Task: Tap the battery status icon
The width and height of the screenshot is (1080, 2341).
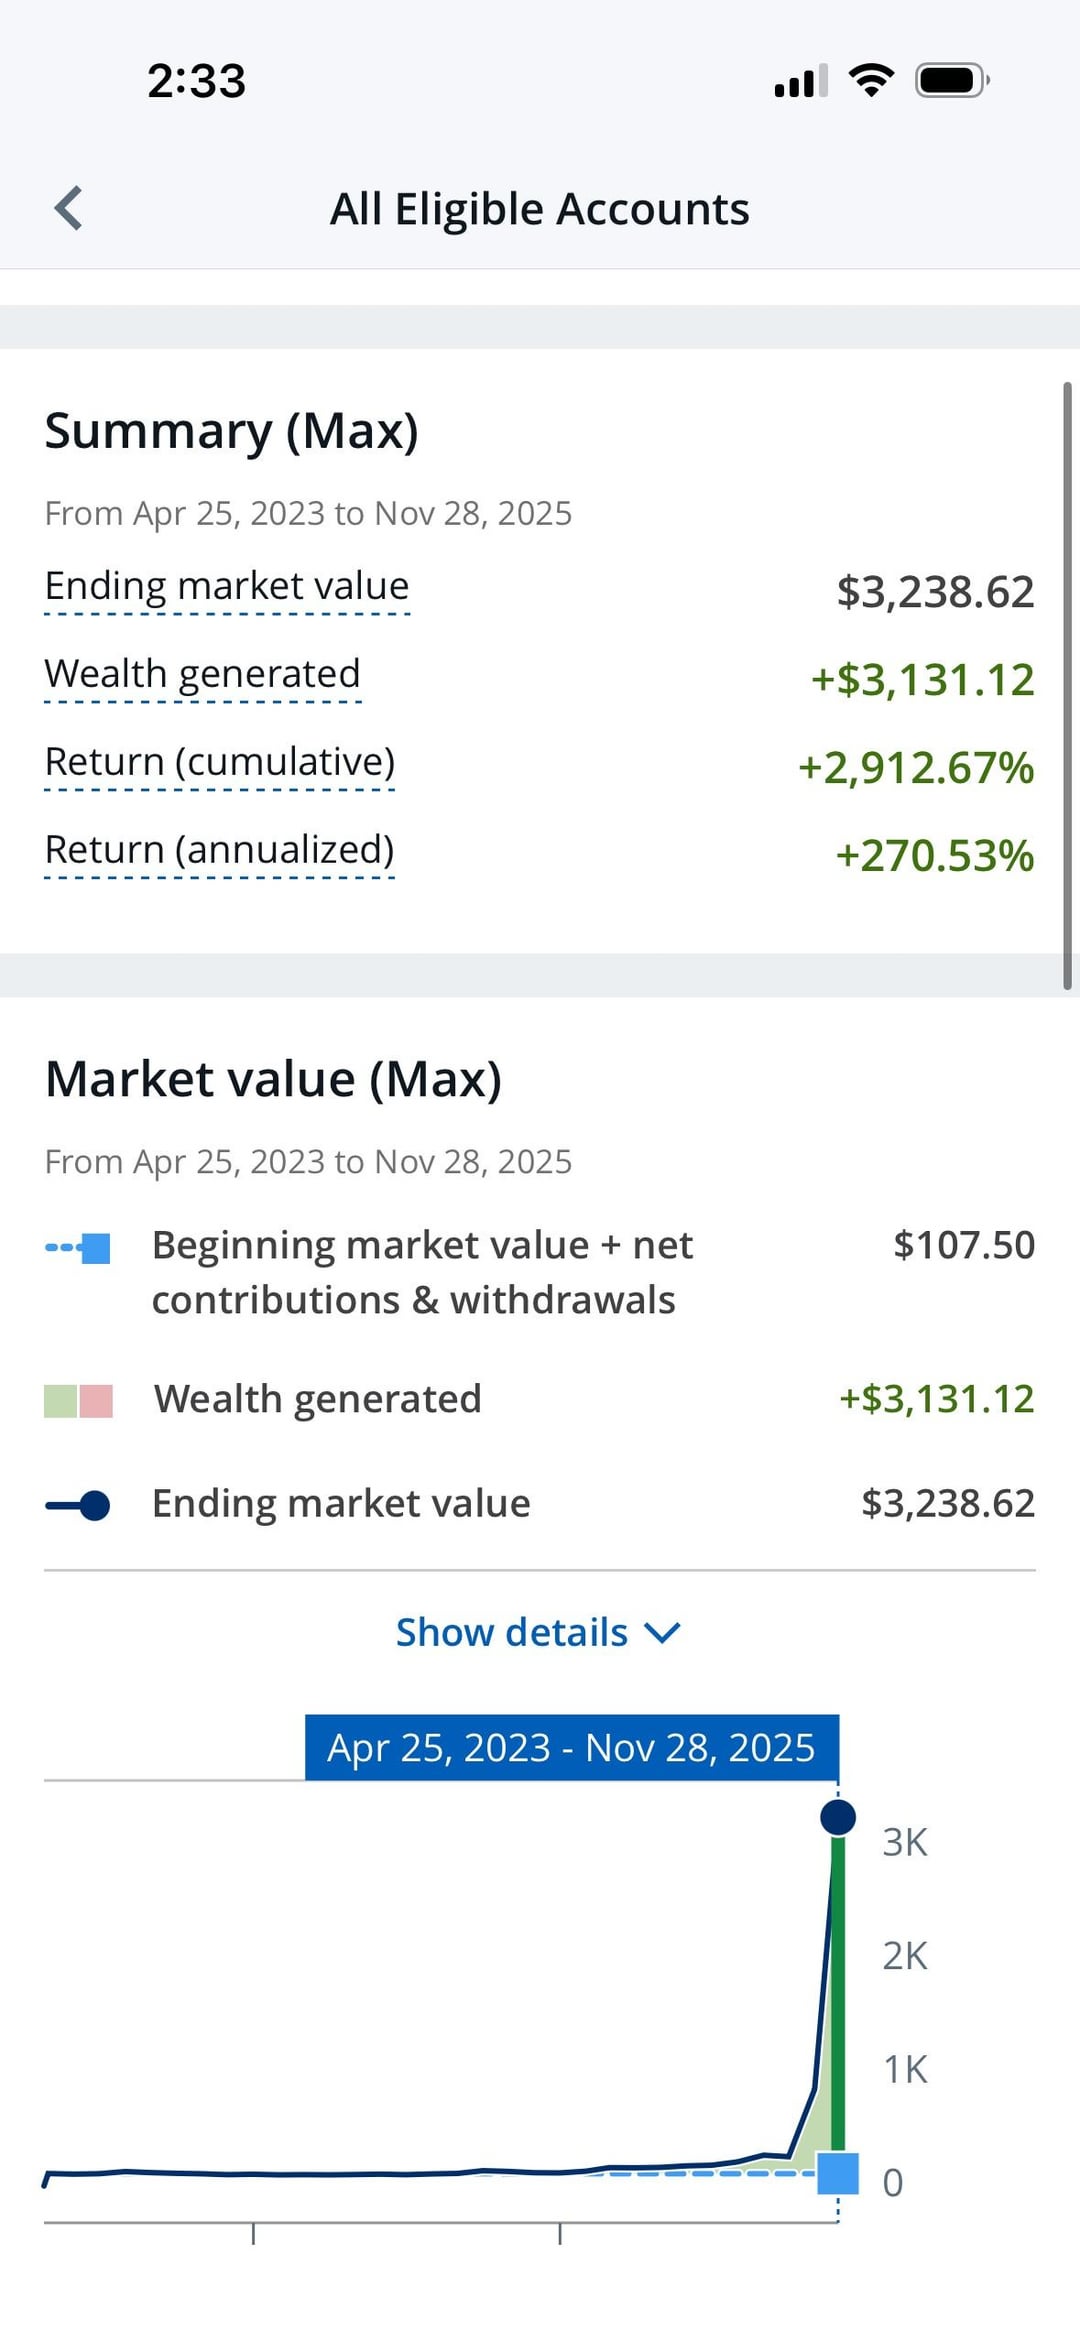Action: tap(952, 80)
